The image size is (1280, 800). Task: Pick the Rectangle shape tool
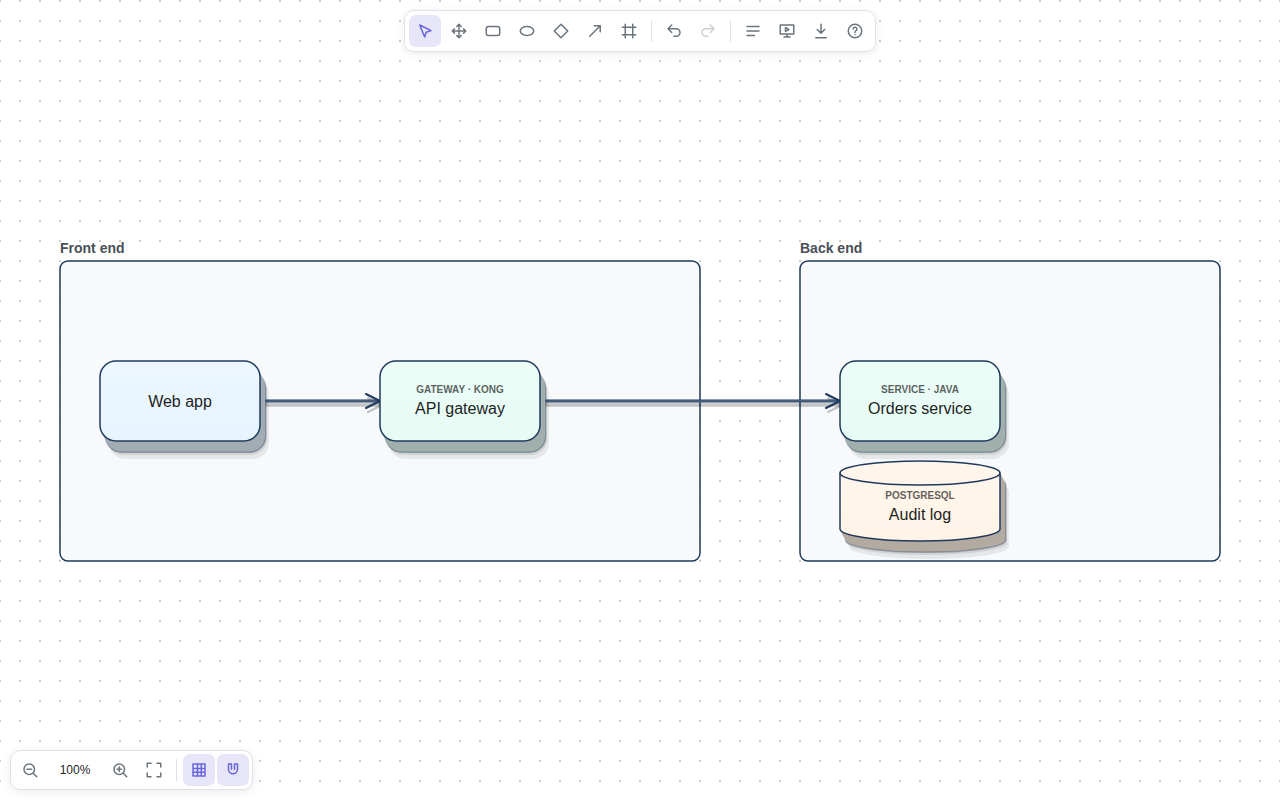(493, 31)
